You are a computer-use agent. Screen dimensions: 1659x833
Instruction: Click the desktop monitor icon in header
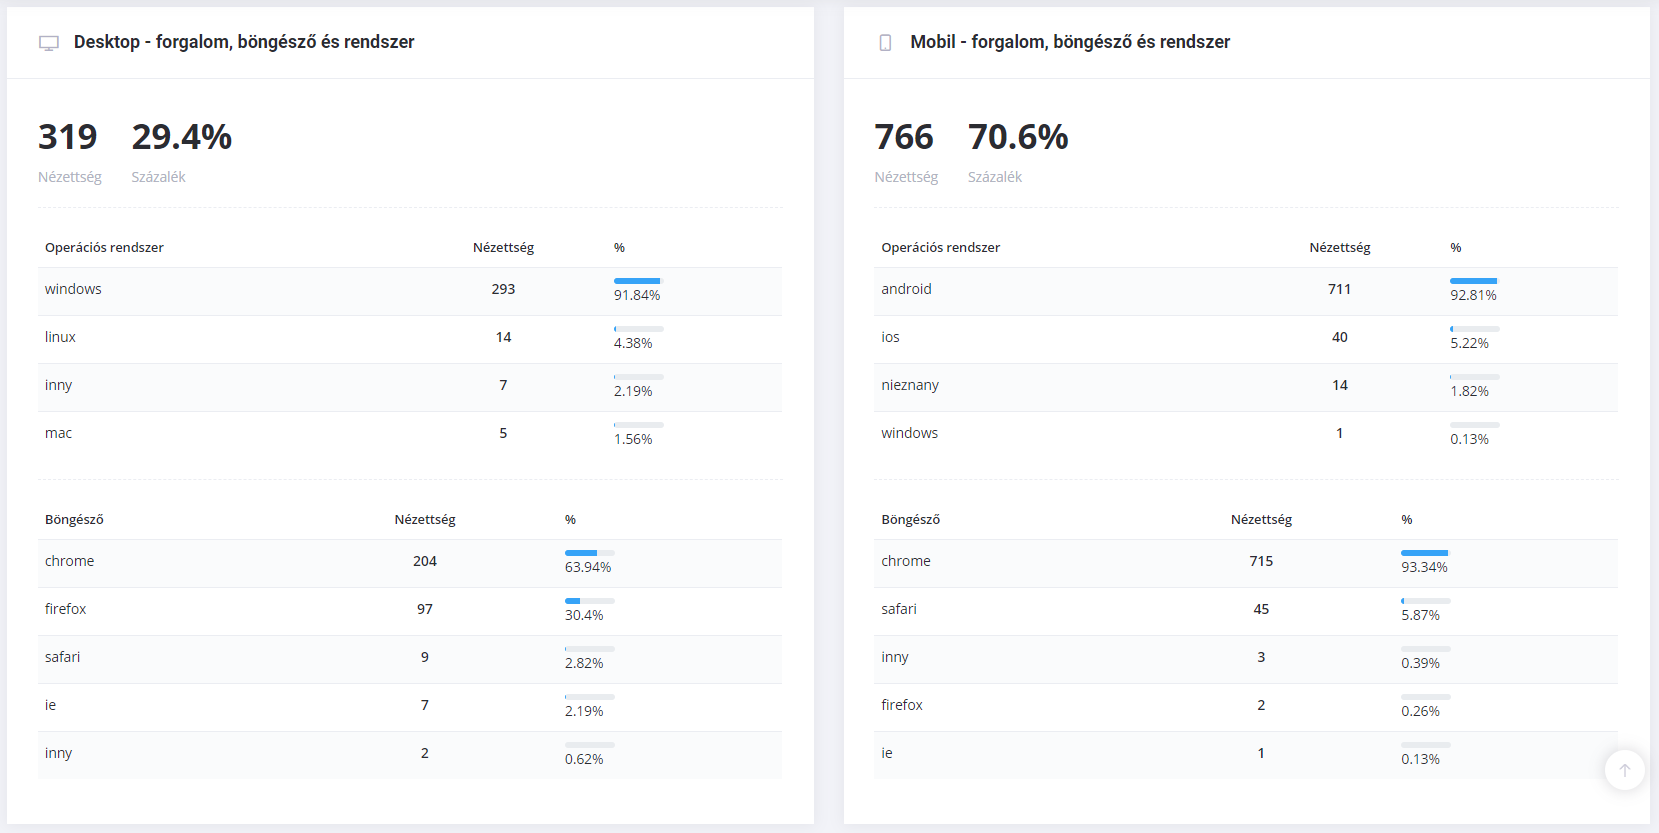point(49,43)
